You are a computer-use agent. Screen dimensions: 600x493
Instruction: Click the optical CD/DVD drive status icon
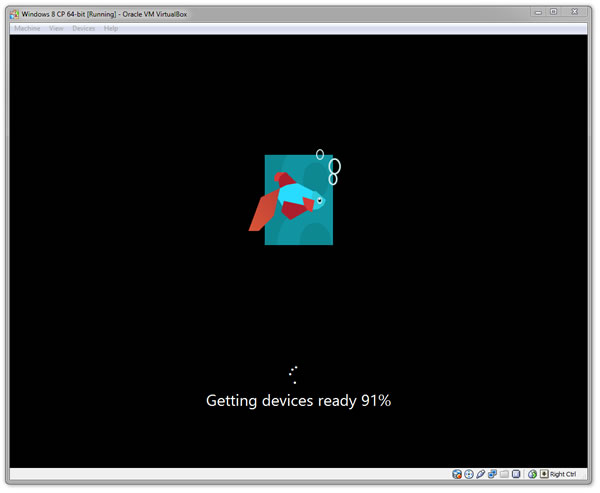(x=469, y=474)
